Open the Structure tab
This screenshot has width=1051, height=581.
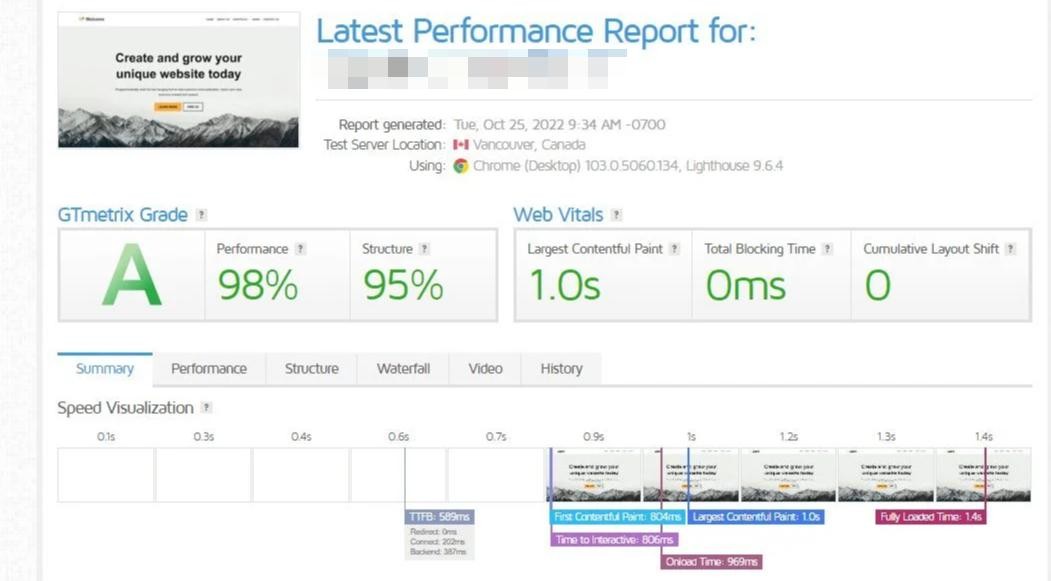(x=312, y=369)
